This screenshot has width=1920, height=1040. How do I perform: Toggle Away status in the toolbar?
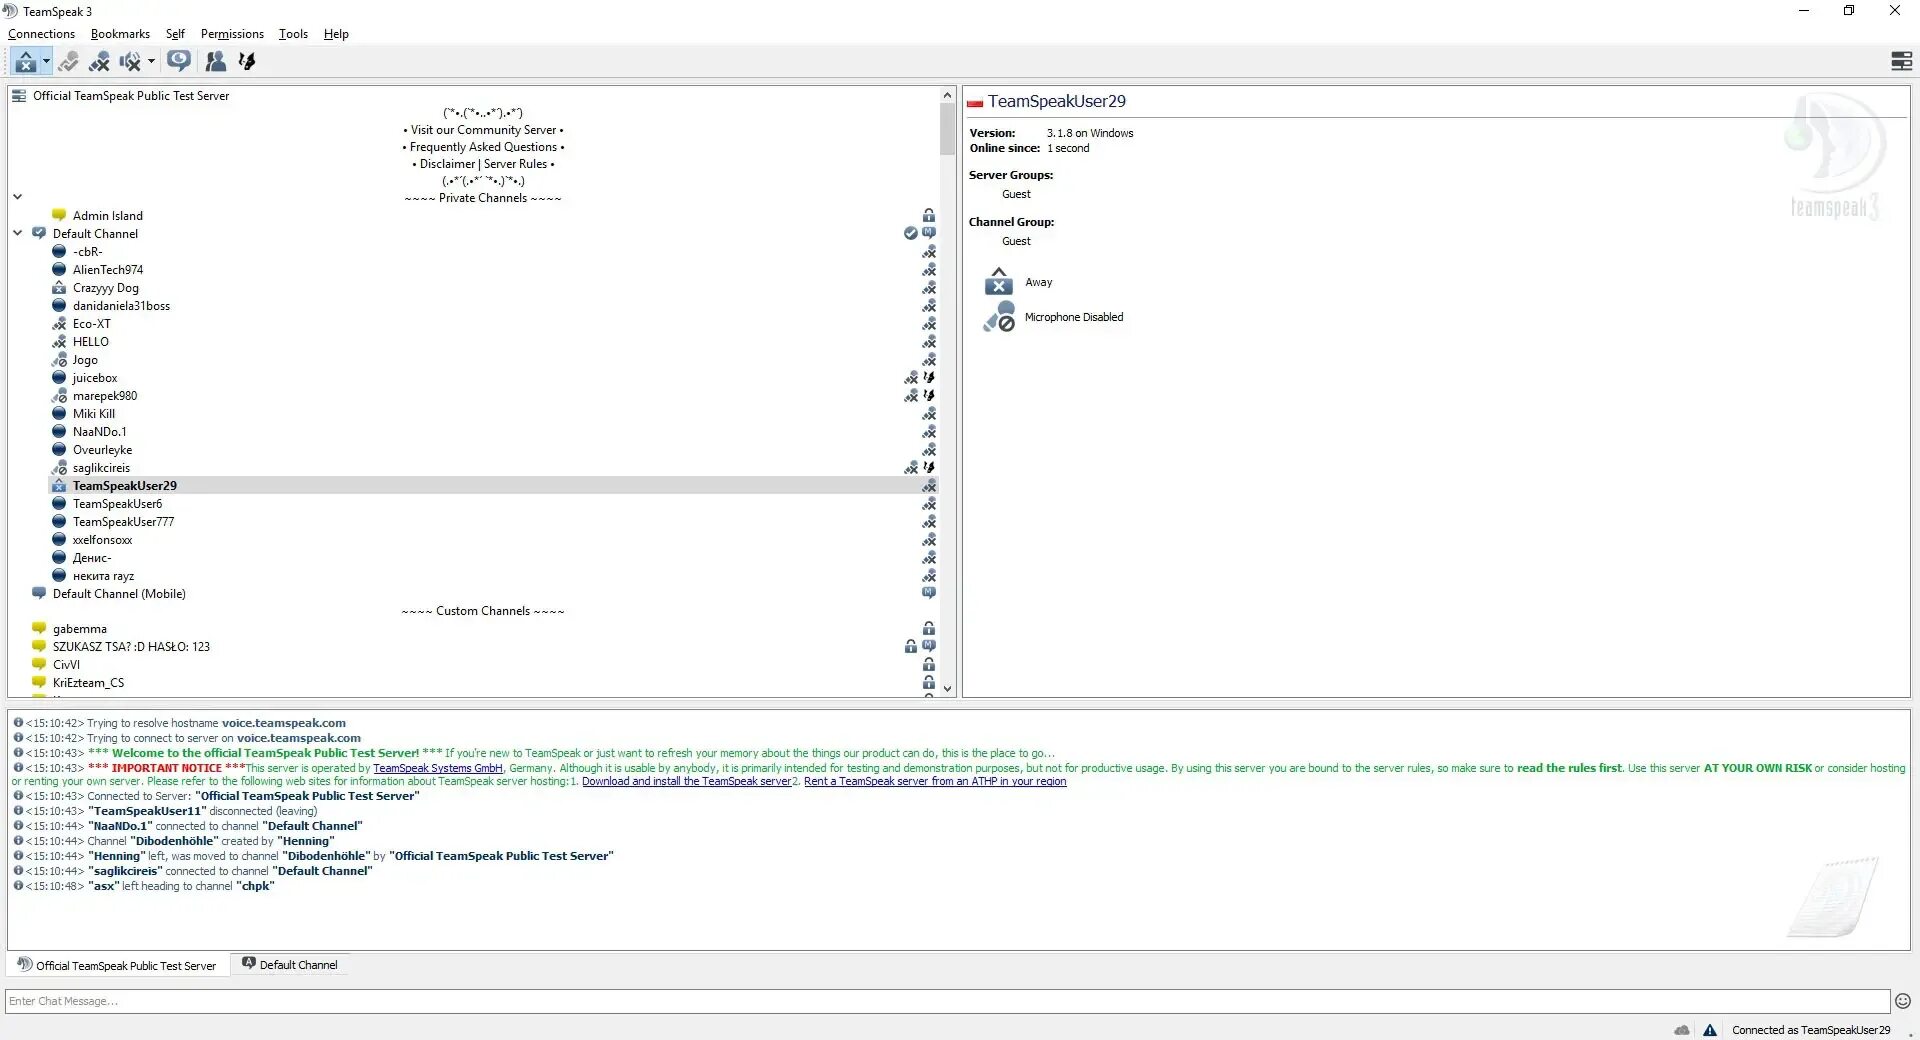25,62
